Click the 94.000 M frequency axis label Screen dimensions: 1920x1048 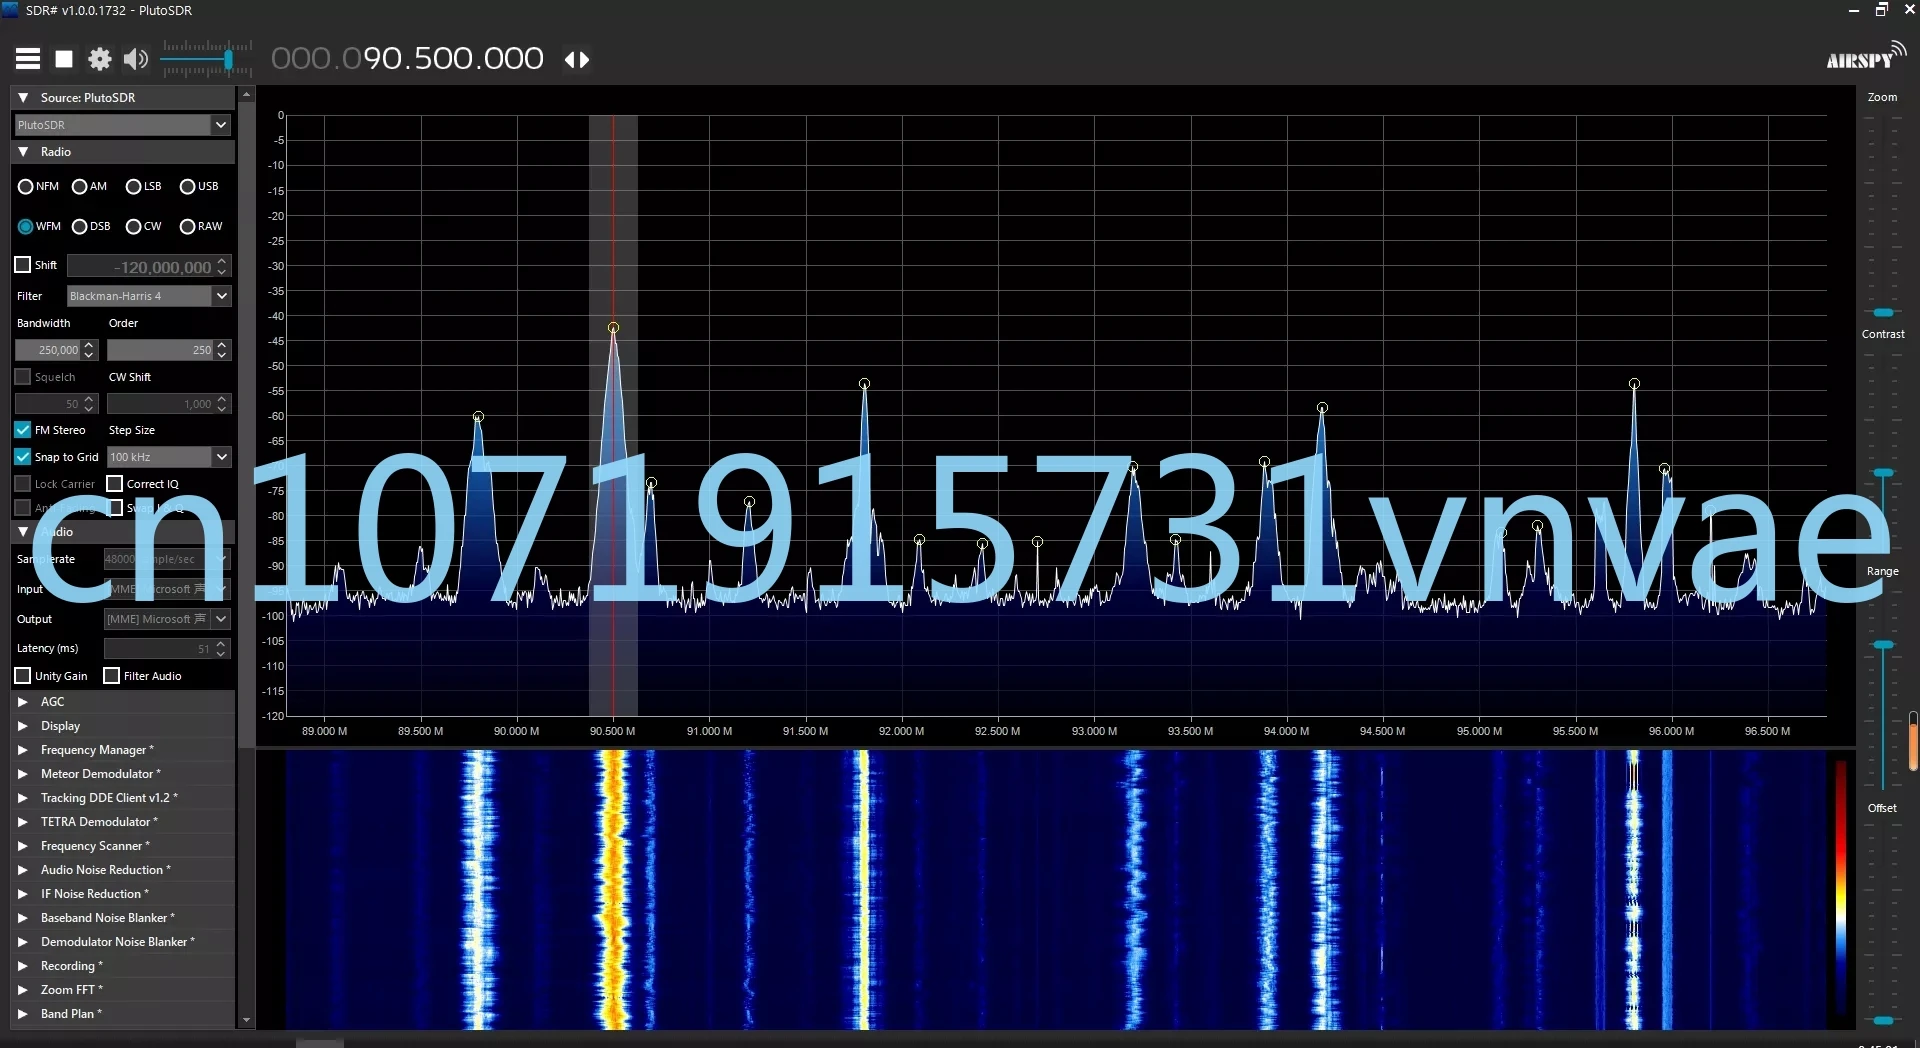click(x=1287, y=731)
